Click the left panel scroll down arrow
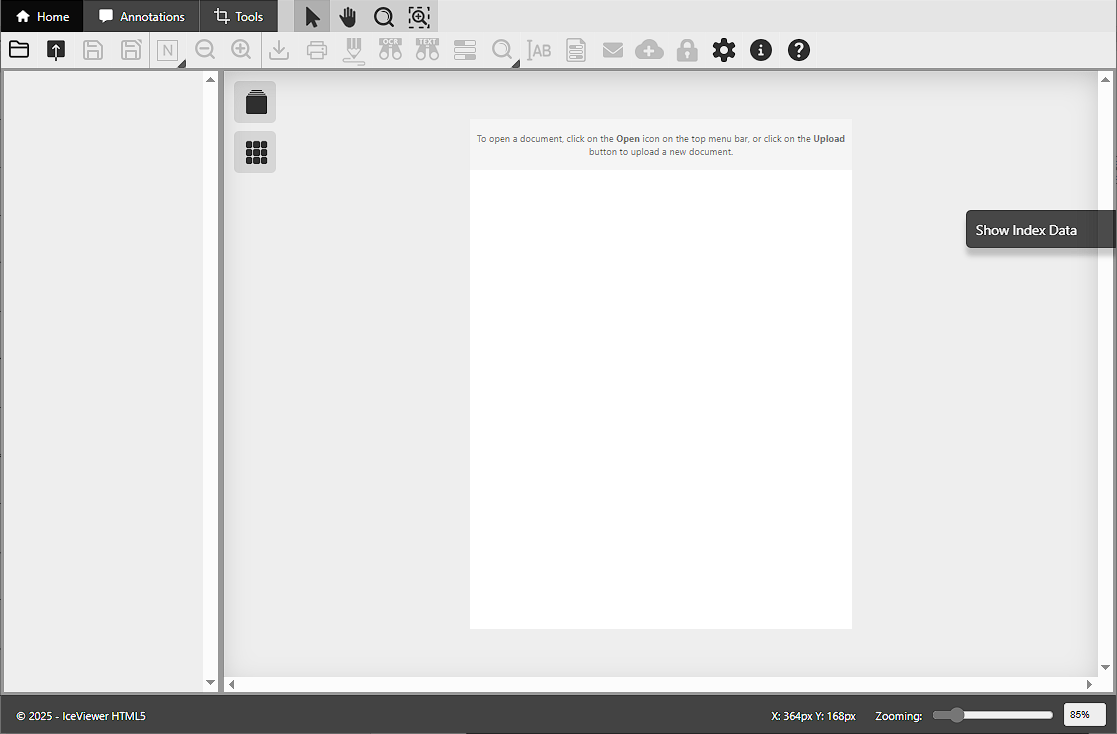Screen dimensions: 1117x734 pyautogui.click(x=210, y=682)
